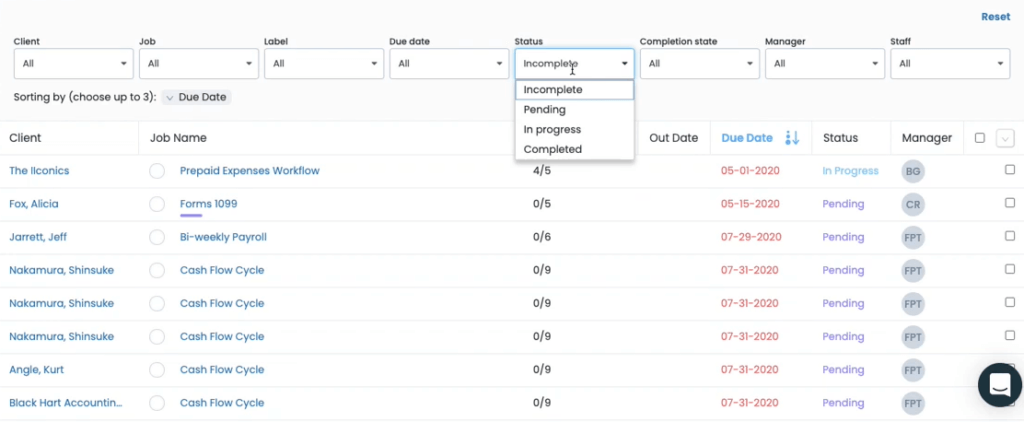
Task: Collapse the Status filter dropdown
Action: click(x=575, y=63)
